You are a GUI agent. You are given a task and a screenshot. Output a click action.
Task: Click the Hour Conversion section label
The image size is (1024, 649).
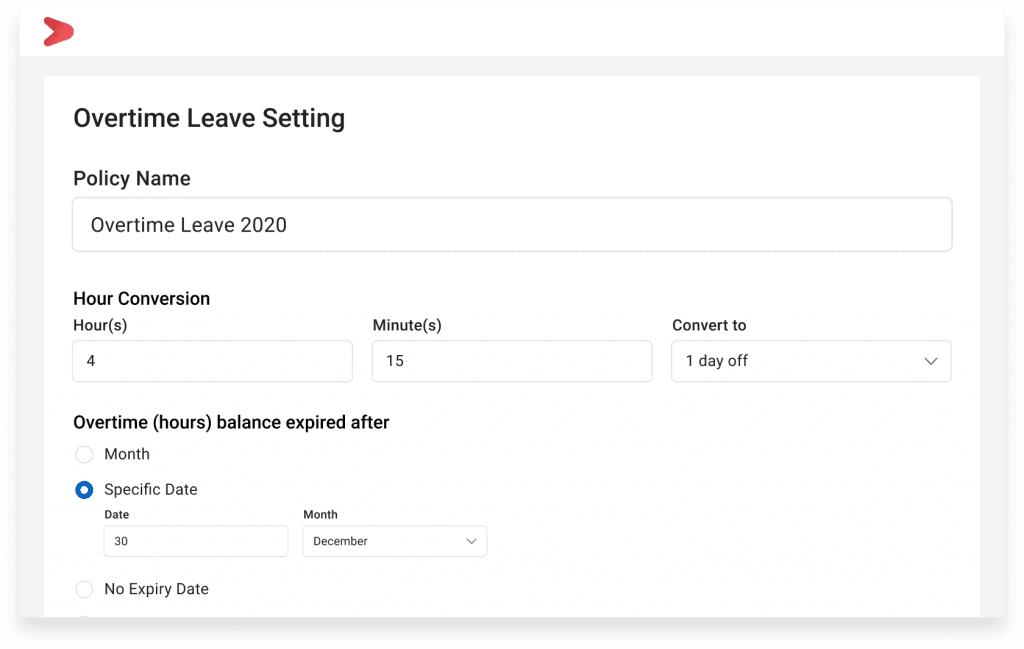click(x=141, y=298)
